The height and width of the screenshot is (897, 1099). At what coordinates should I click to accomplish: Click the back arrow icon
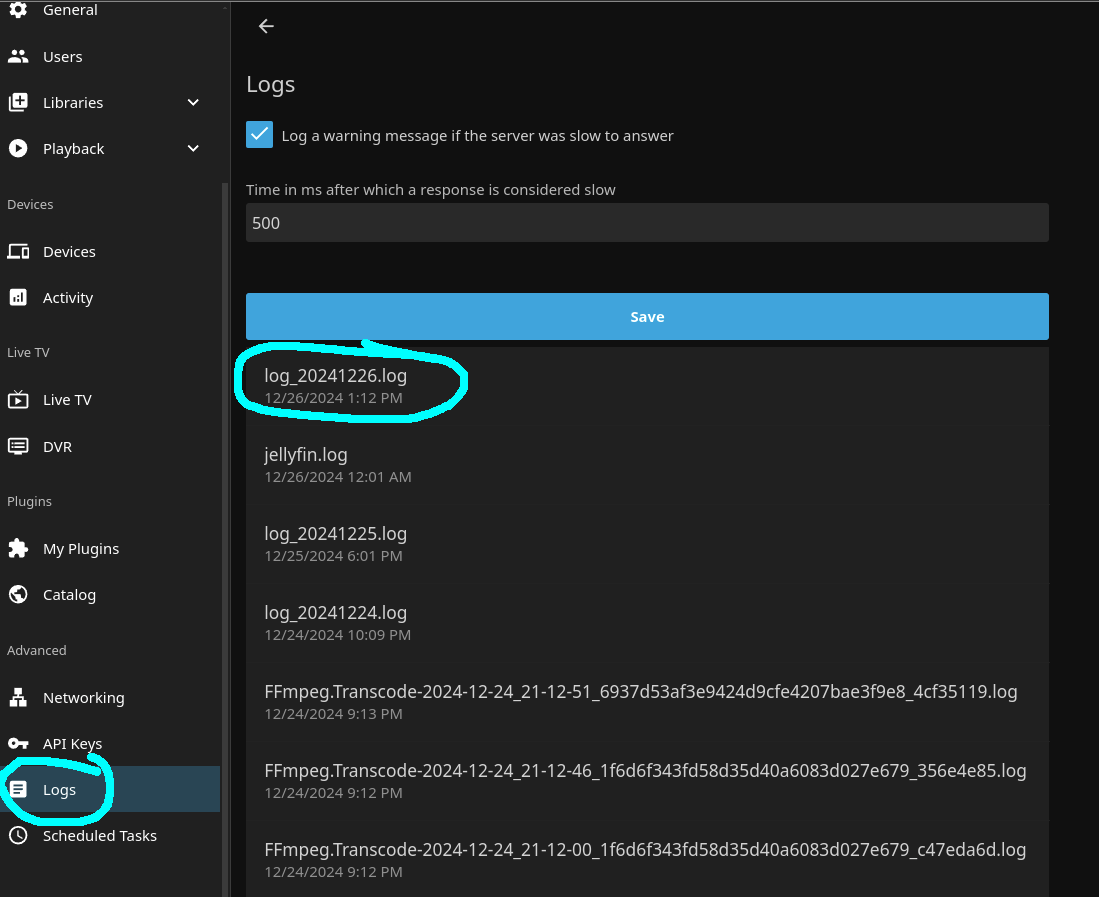266,27
